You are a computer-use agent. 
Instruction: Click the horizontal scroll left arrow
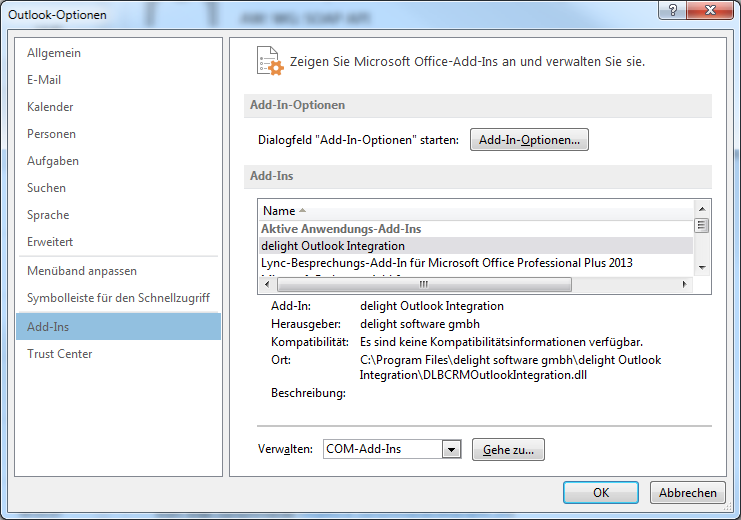[266, 284]
